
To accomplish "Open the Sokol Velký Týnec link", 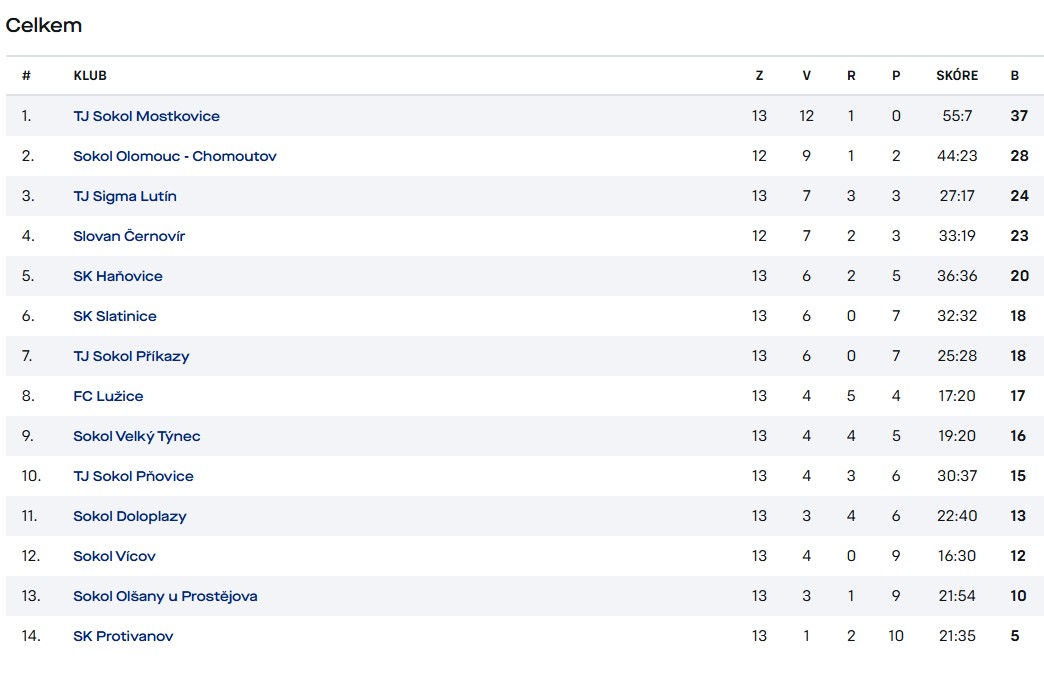I will (x=136, y=436).
